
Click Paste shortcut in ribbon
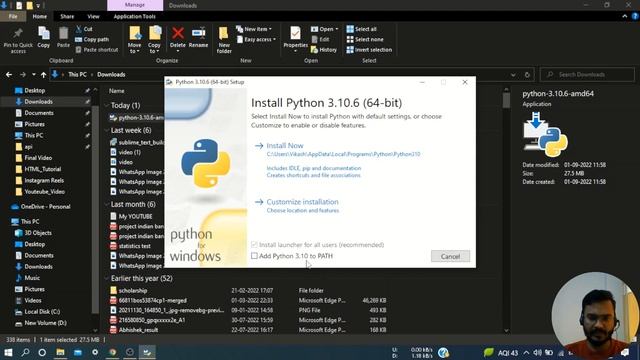[x=97, y=50]
